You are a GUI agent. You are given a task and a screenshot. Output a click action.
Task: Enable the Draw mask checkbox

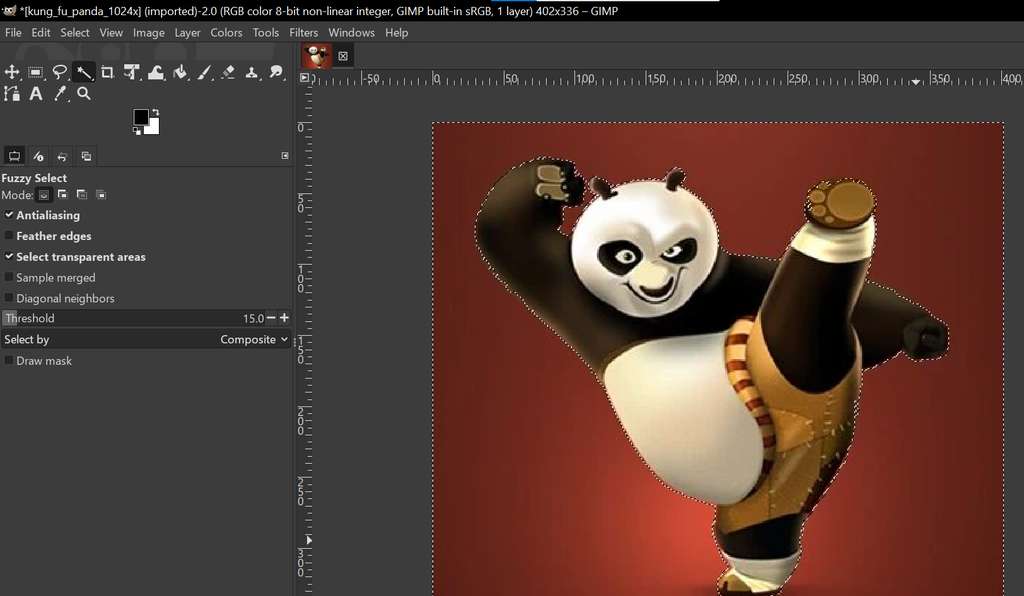9,360
